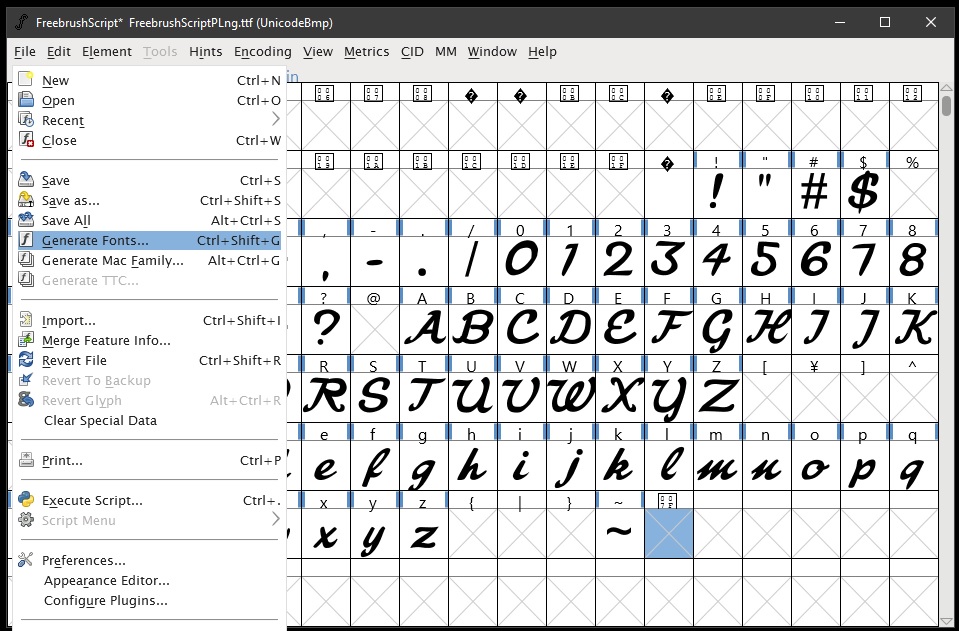Click the Print icon in the File menu

coord(26,460)
